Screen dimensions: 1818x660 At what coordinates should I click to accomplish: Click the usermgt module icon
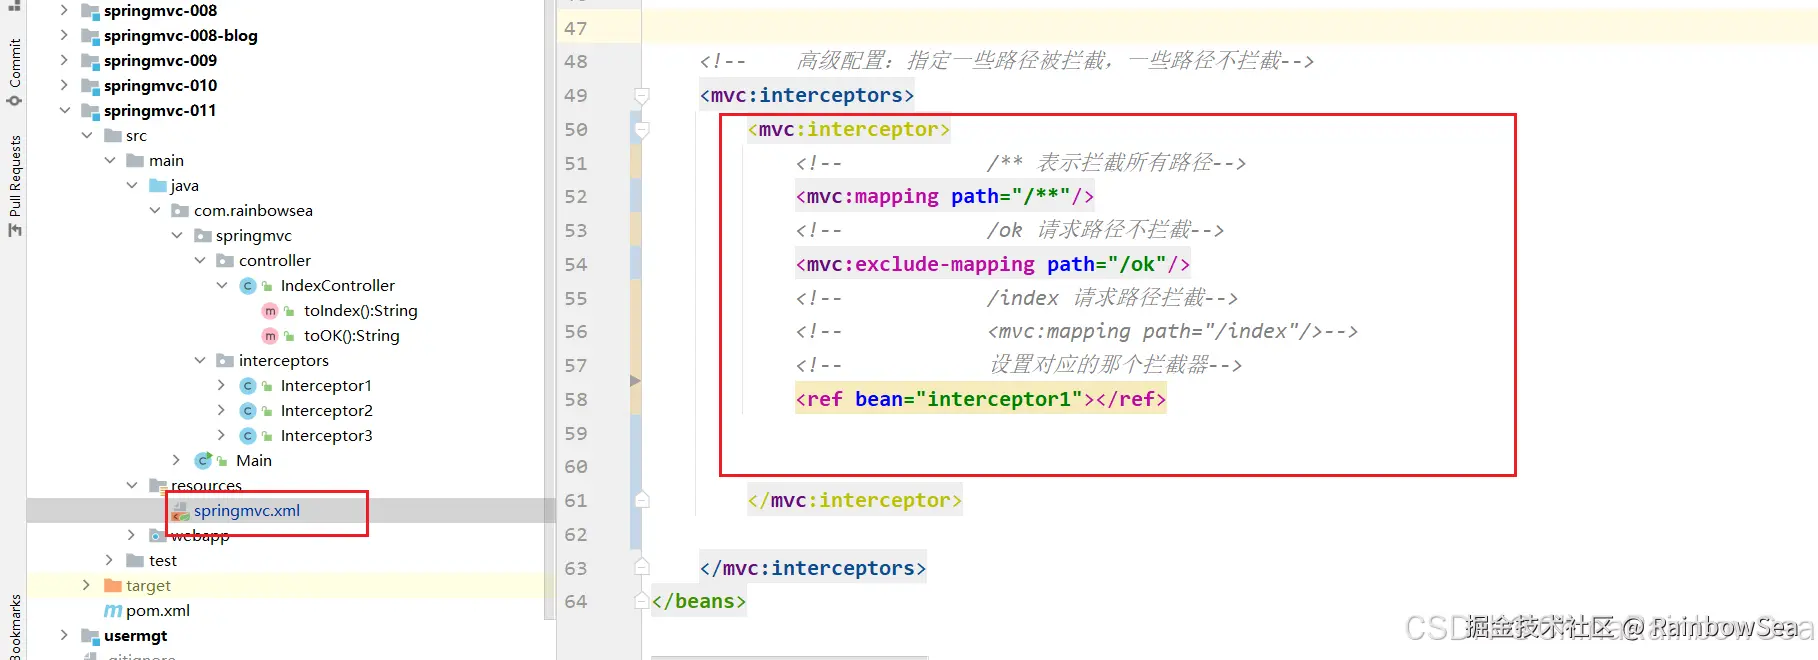click(x=90, y=636)
